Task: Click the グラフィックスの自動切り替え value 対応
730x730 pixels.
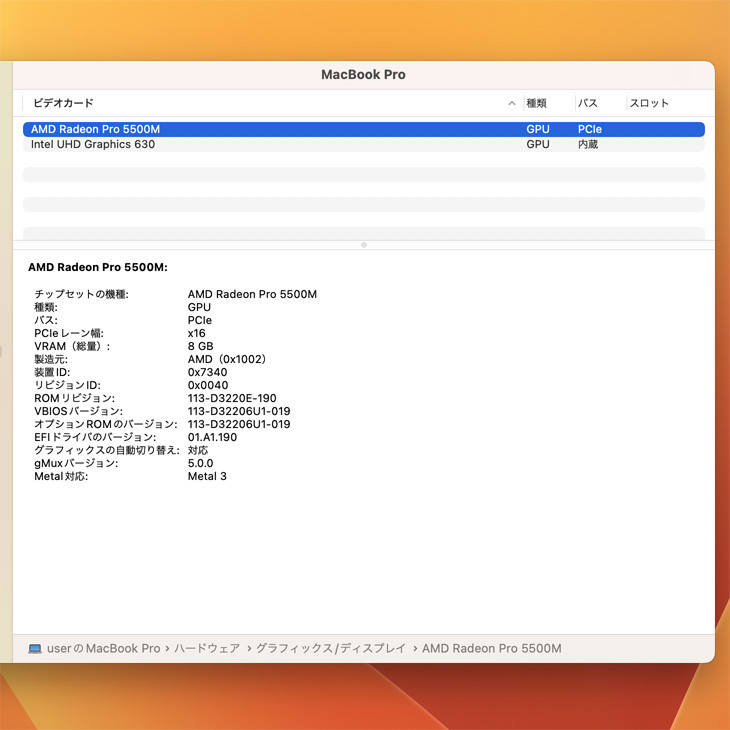Action: point(198,451)
